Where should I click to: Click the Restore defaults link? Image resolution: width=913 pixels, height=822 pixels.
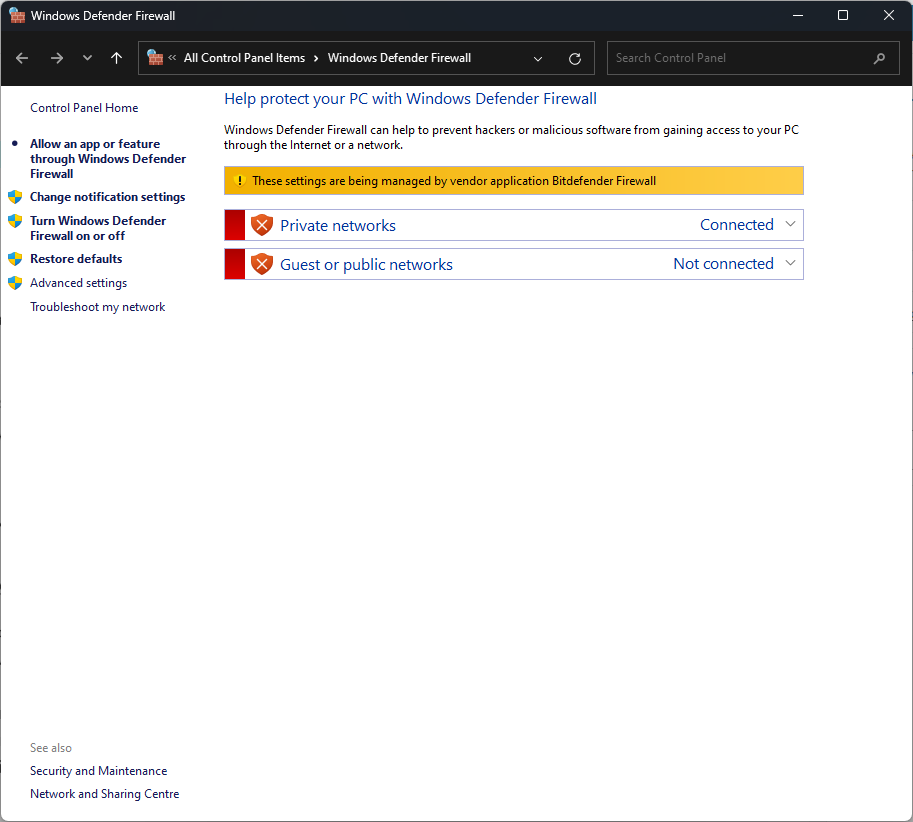coord(76,259)
